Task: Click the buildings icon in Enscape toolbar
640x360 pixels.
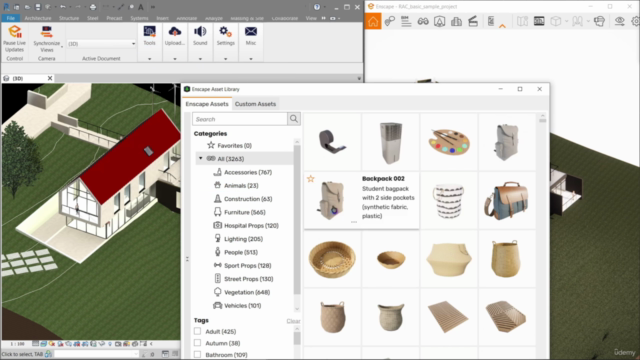Action: [456, 21]
